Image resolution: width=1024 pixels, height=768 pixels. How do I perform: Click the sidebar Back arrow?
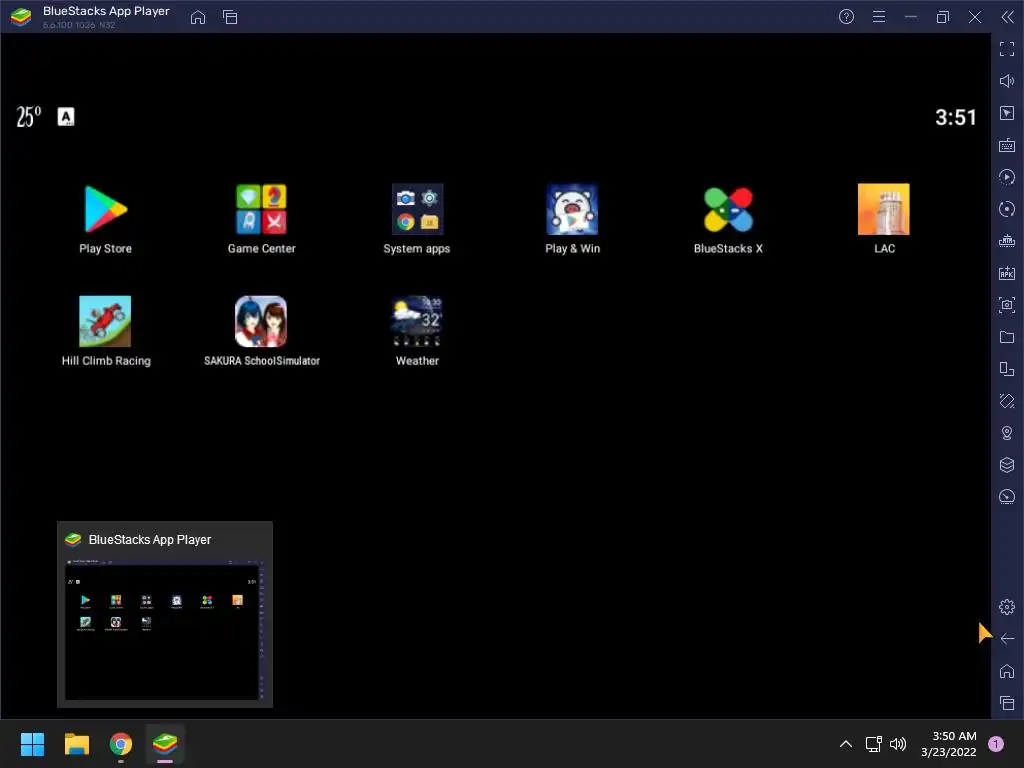(x=1007, y=639)
